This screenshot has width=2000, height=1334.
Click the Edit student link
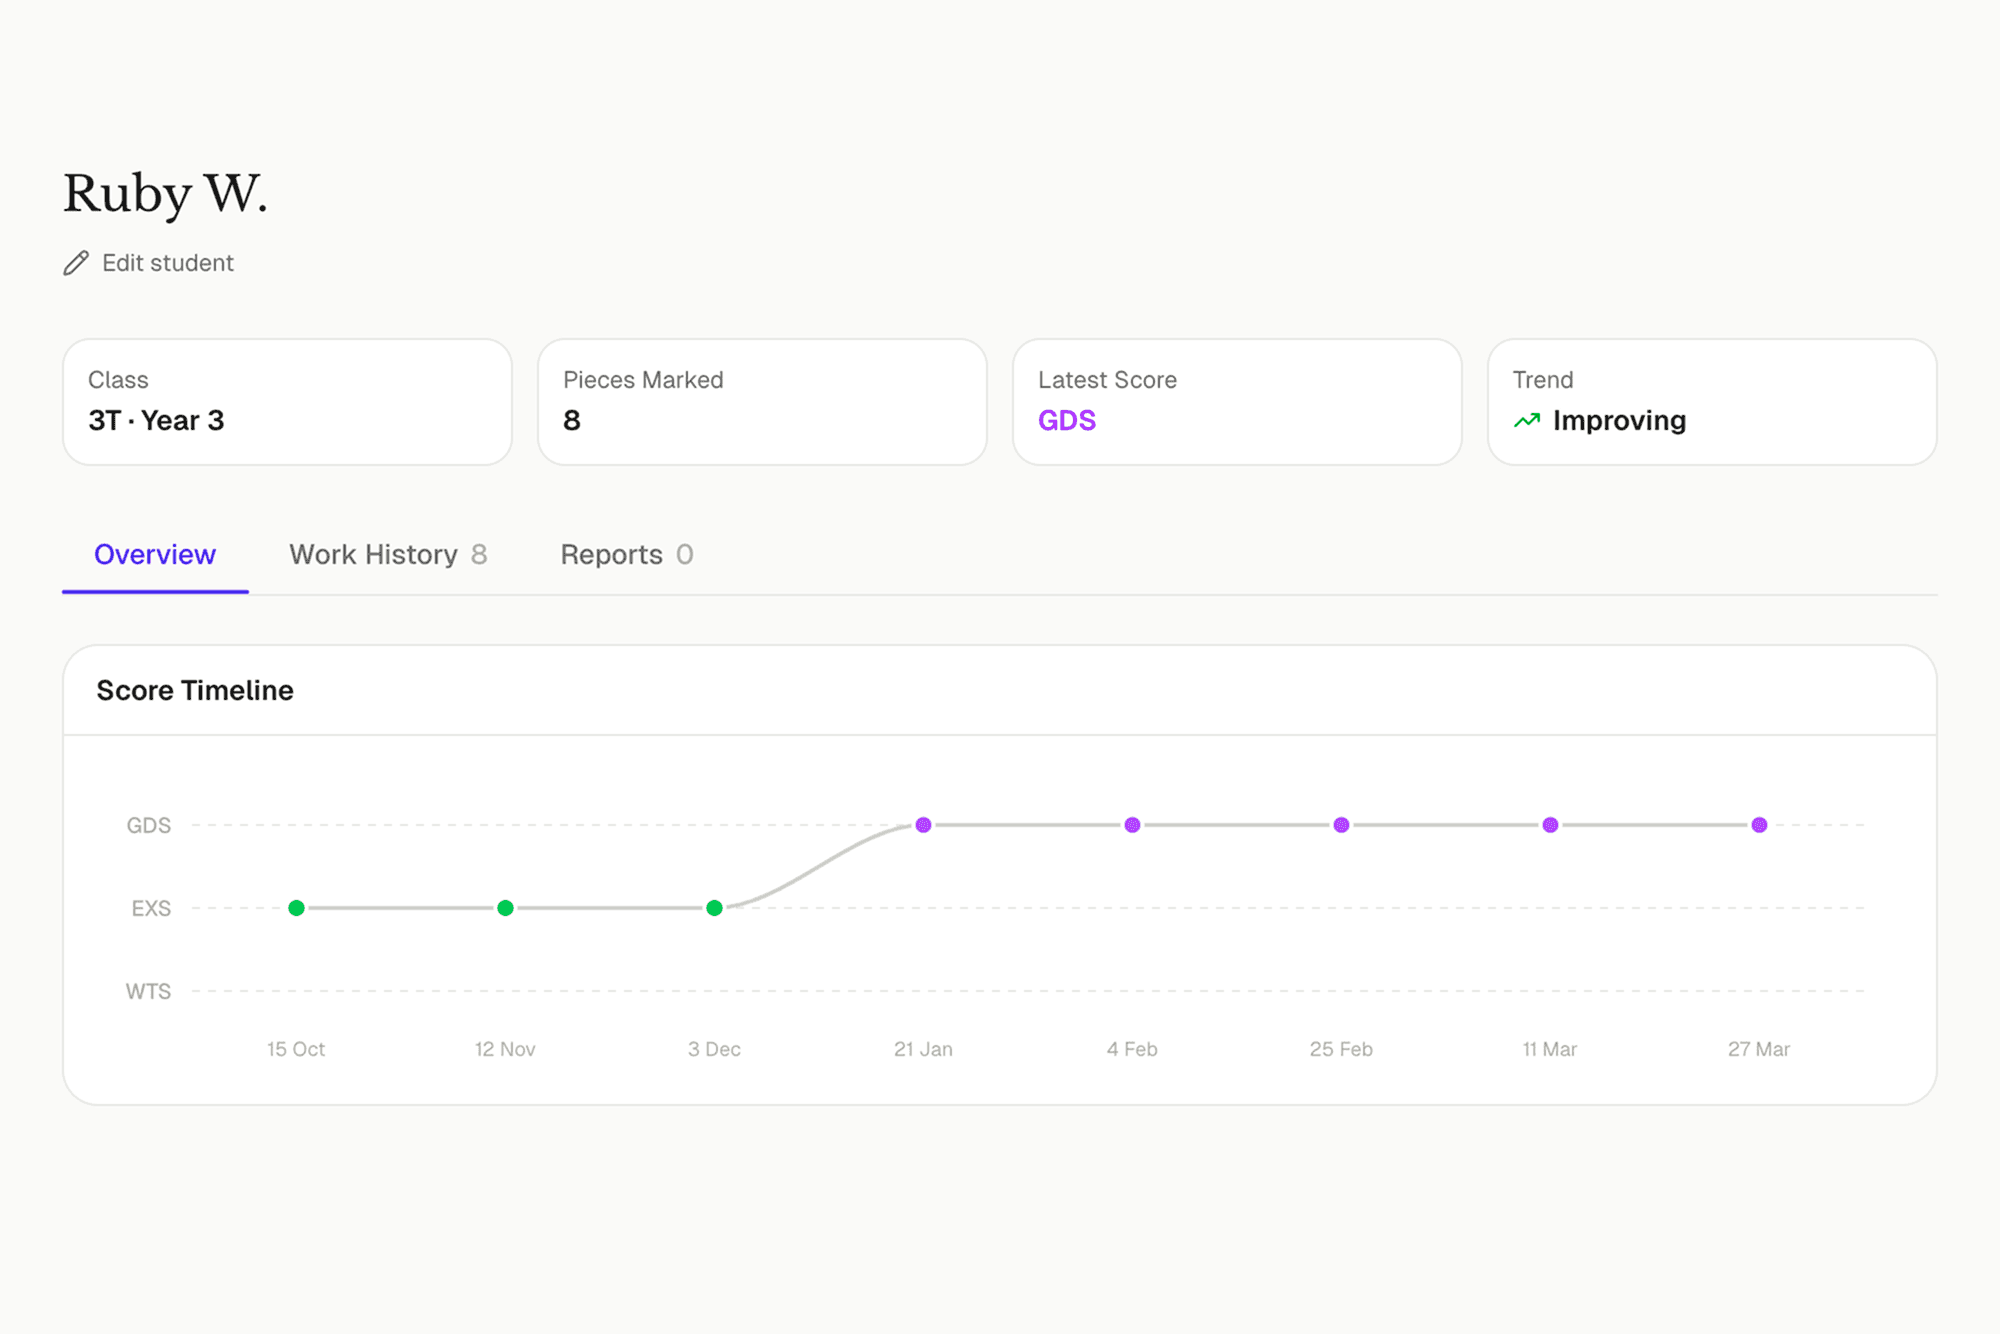click(167, 263)
